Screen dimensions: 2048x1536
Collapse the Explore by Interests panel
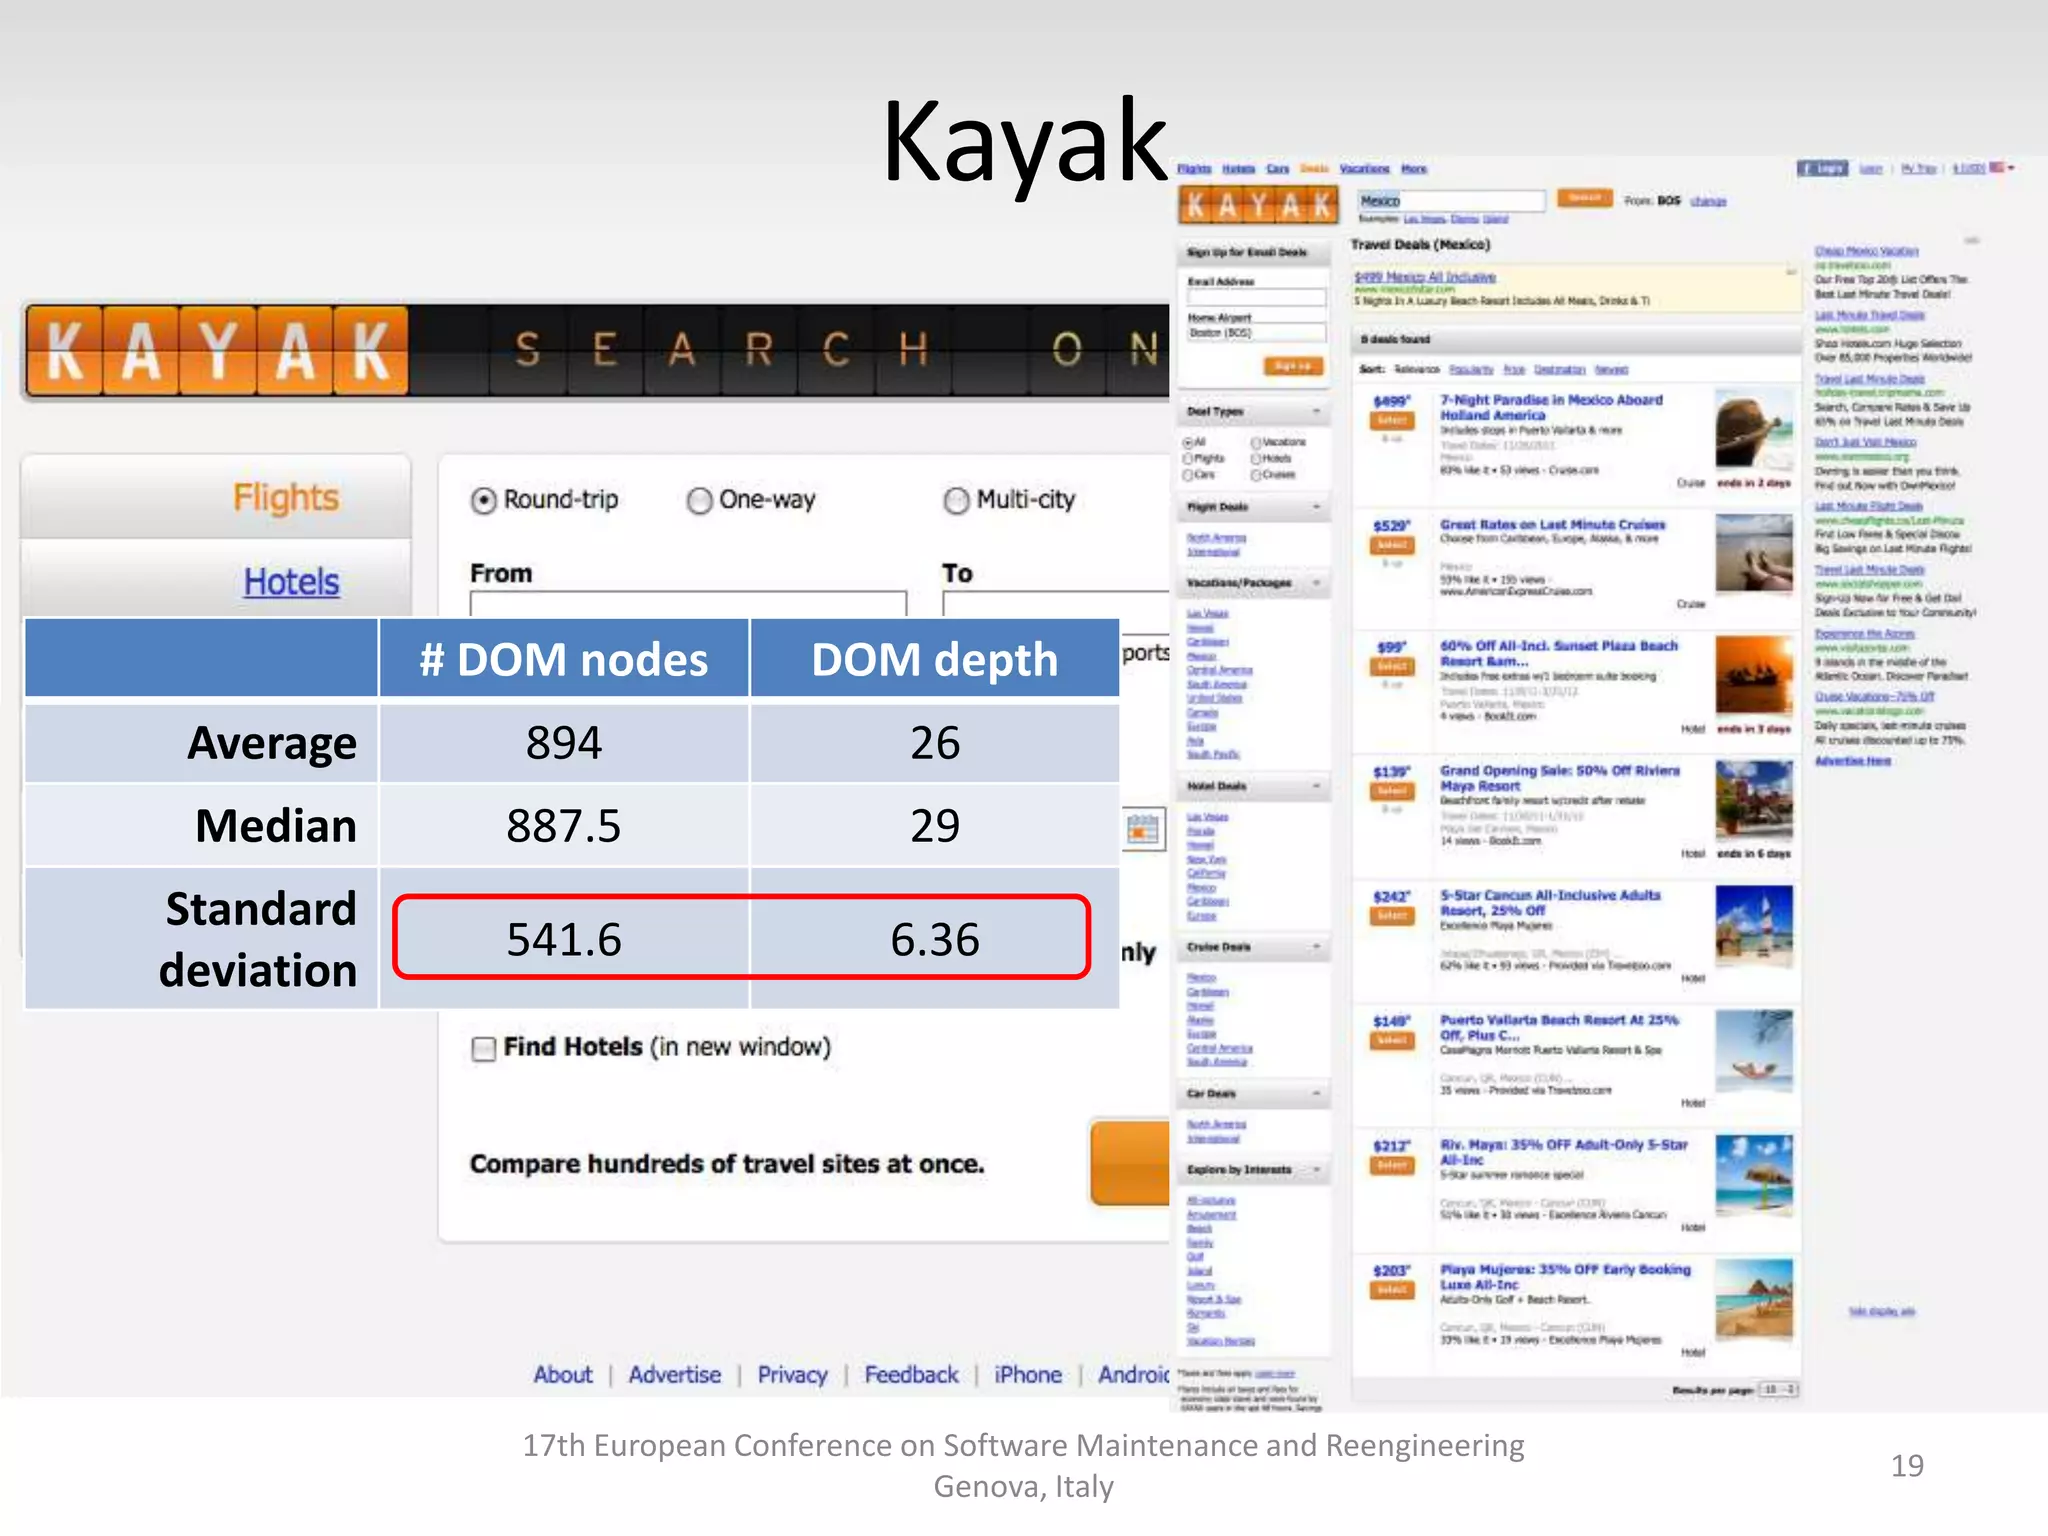pos(1316,1170)
